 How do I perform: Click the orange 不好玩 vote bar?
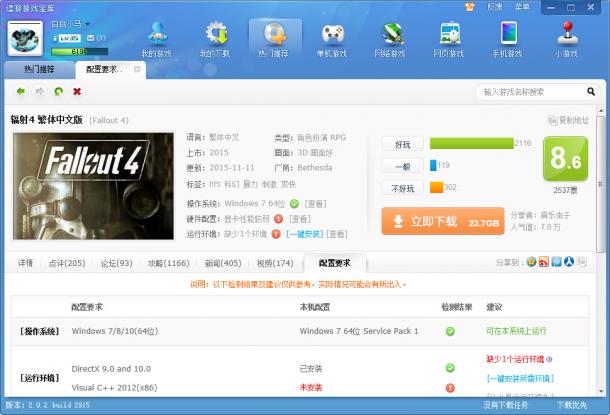click(436, 187)
